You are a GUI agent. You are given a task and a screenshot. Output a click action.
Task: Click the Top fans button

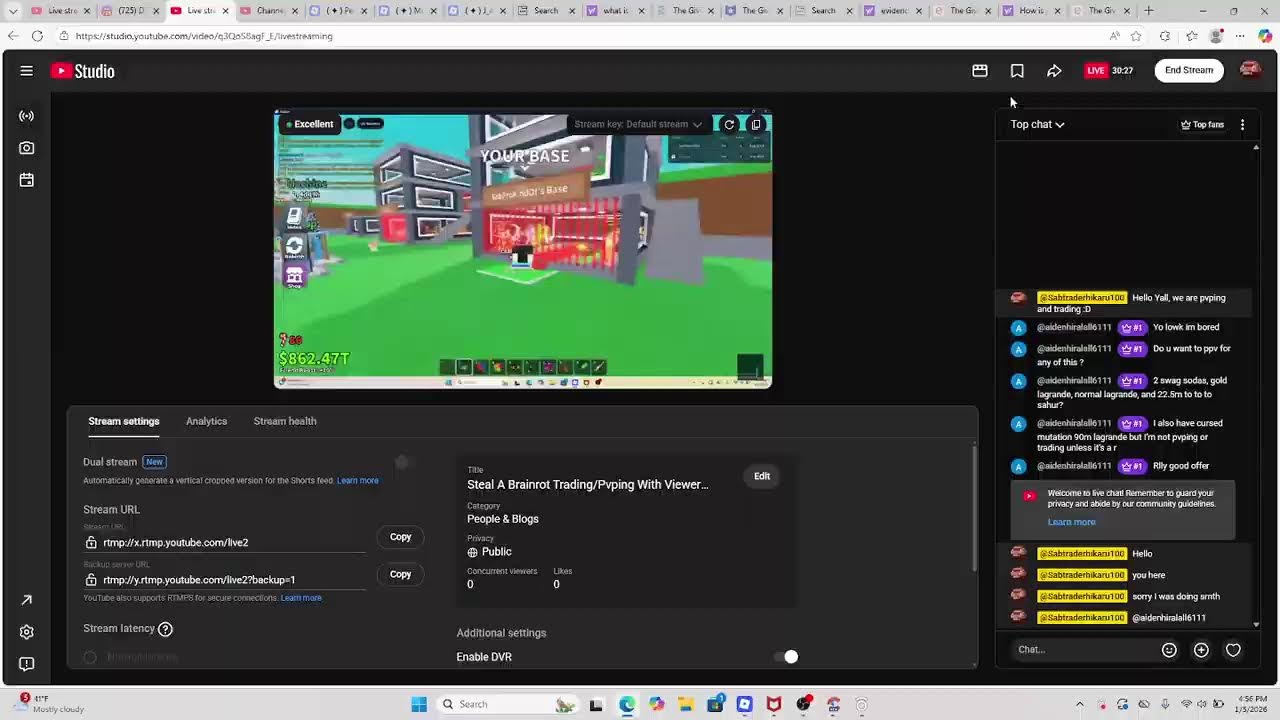pyautogui.click(x=1202, y=125)
